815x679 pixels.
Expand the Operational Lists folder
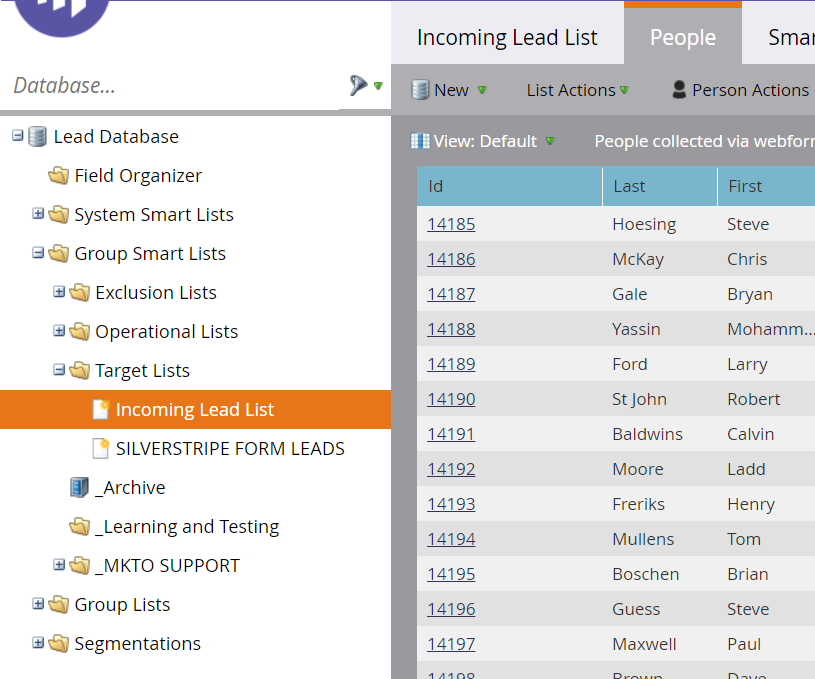(59, 331)
